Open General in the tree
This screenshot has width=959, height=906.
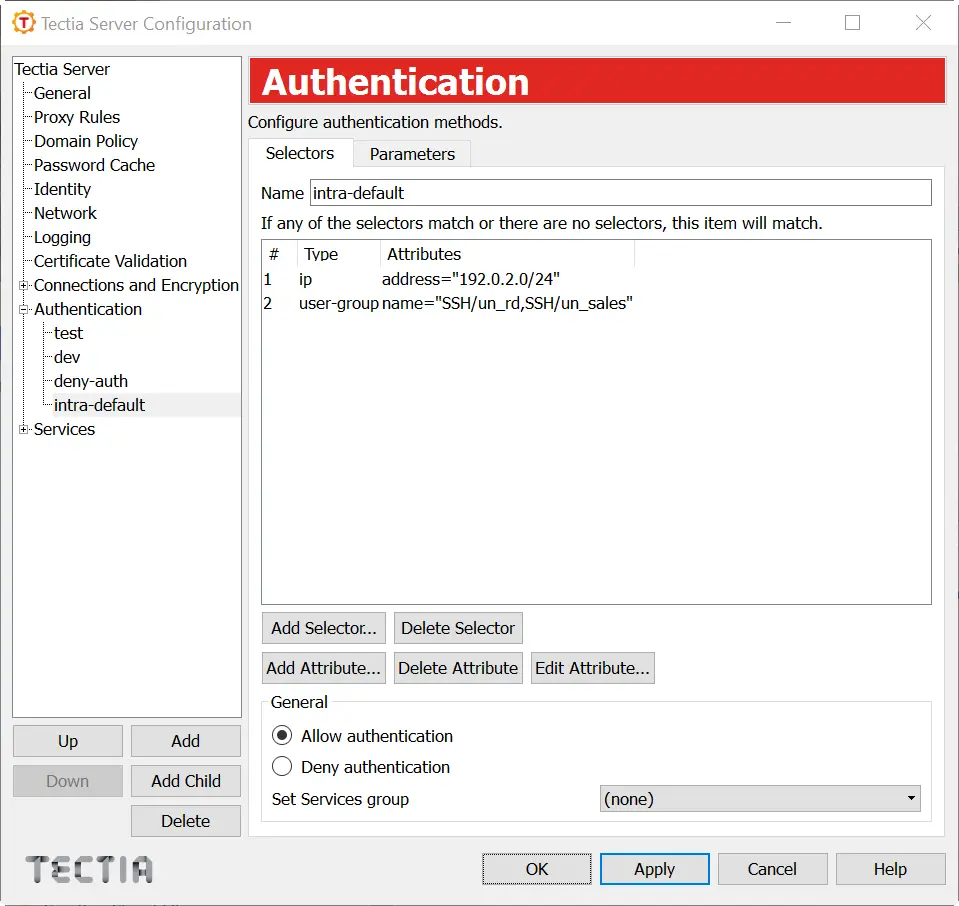(62, 93)
